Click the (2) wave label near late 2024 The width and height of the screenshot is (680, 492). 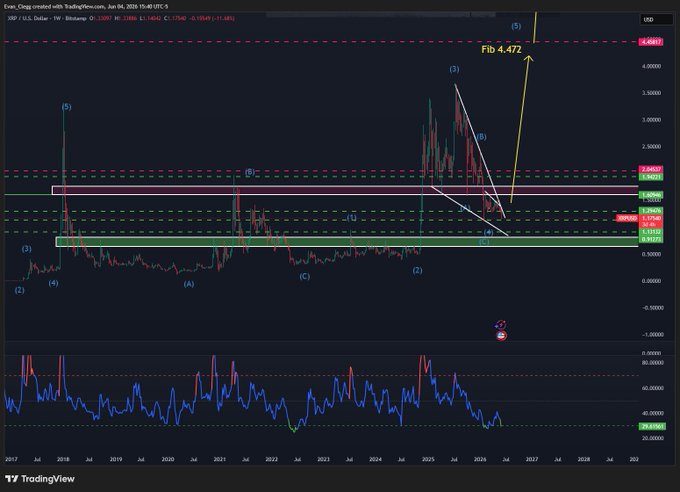(x=417, y=270)
